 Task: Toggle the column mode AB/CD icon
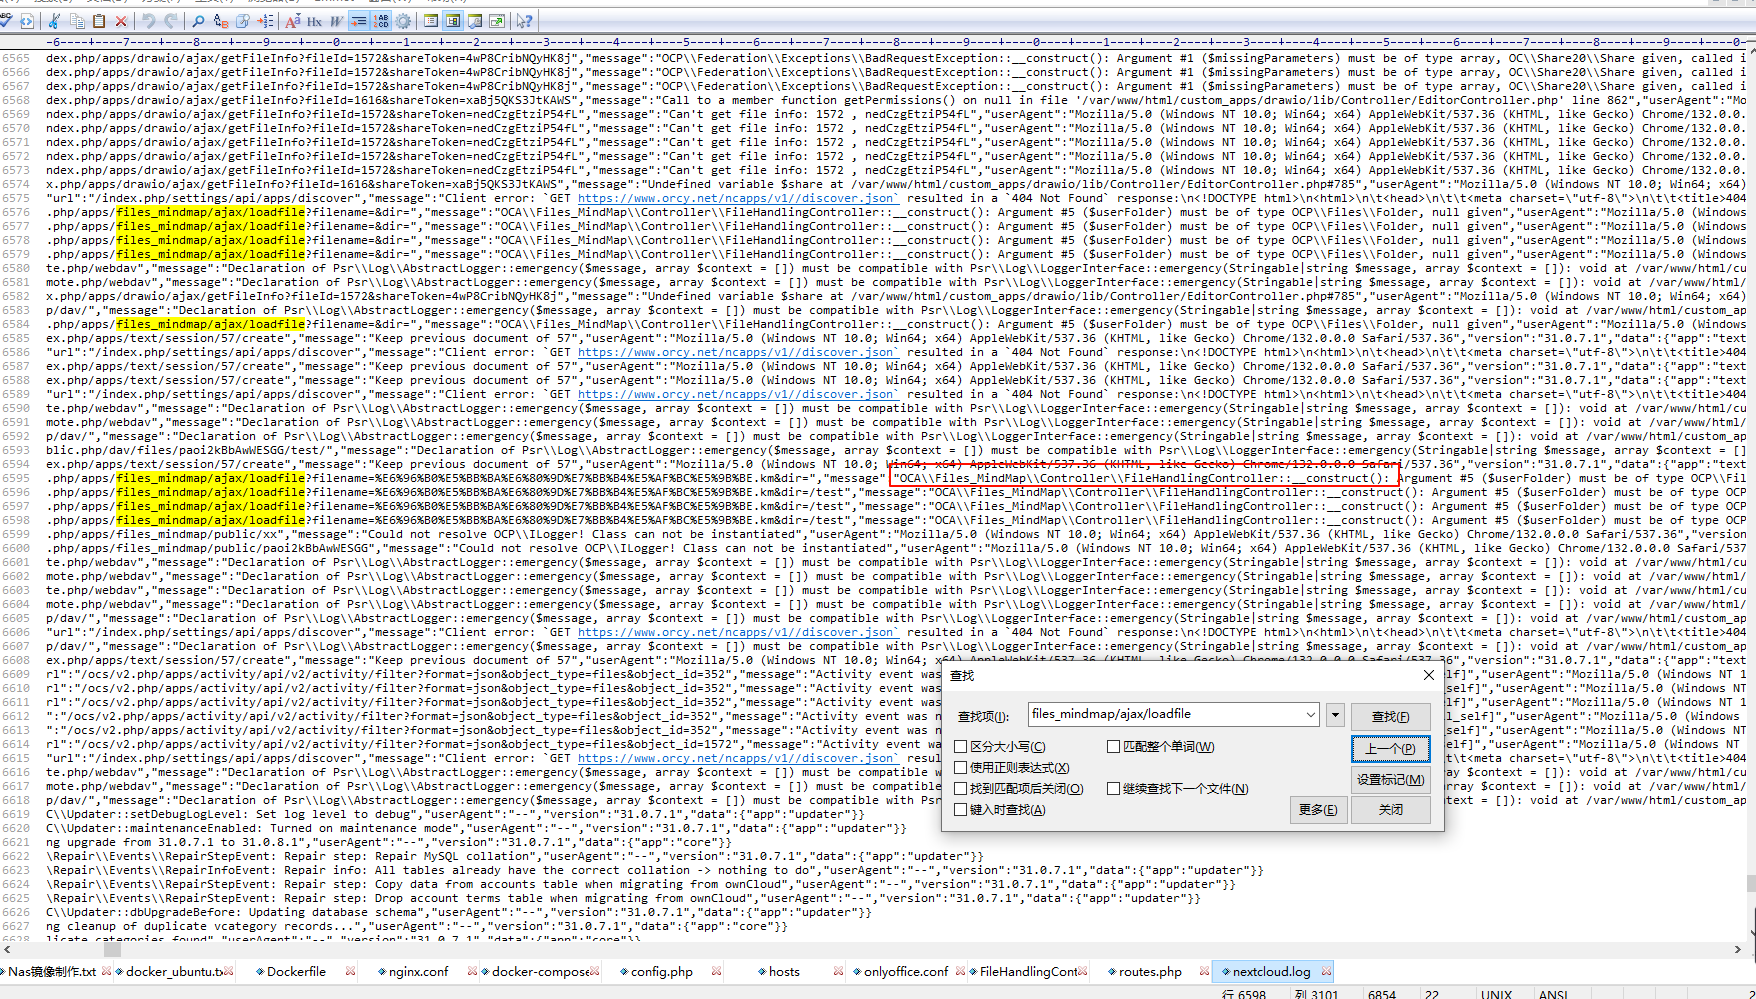(x=381, y=20)
